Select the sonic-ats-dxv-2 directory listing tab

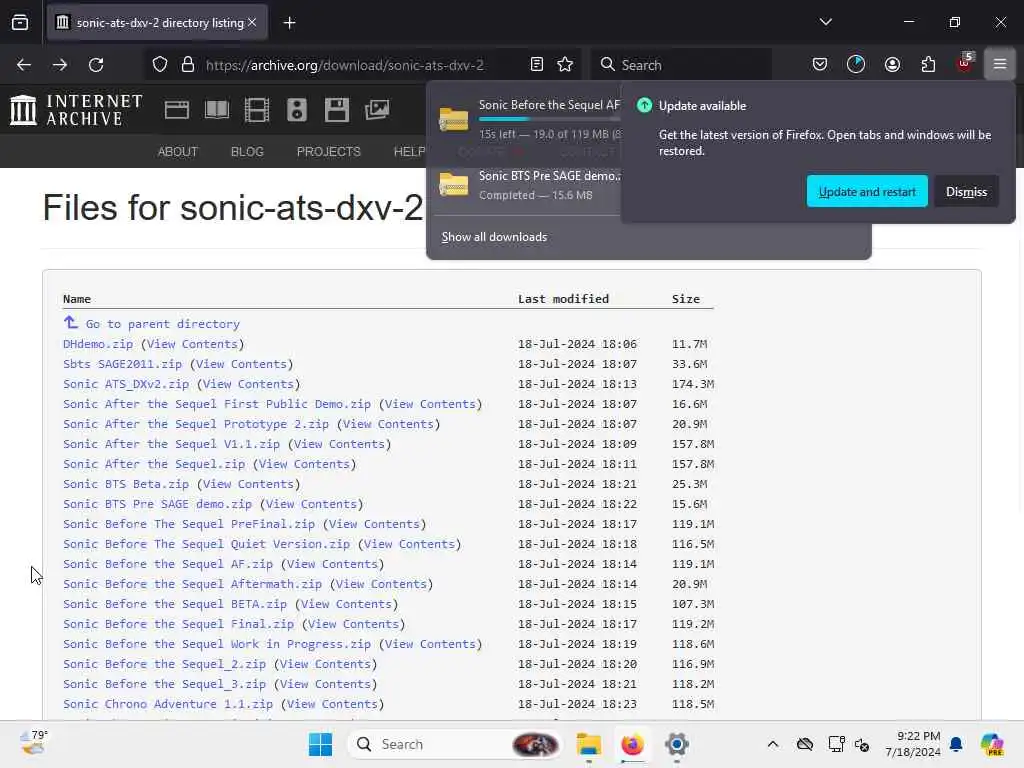point(157,23)
